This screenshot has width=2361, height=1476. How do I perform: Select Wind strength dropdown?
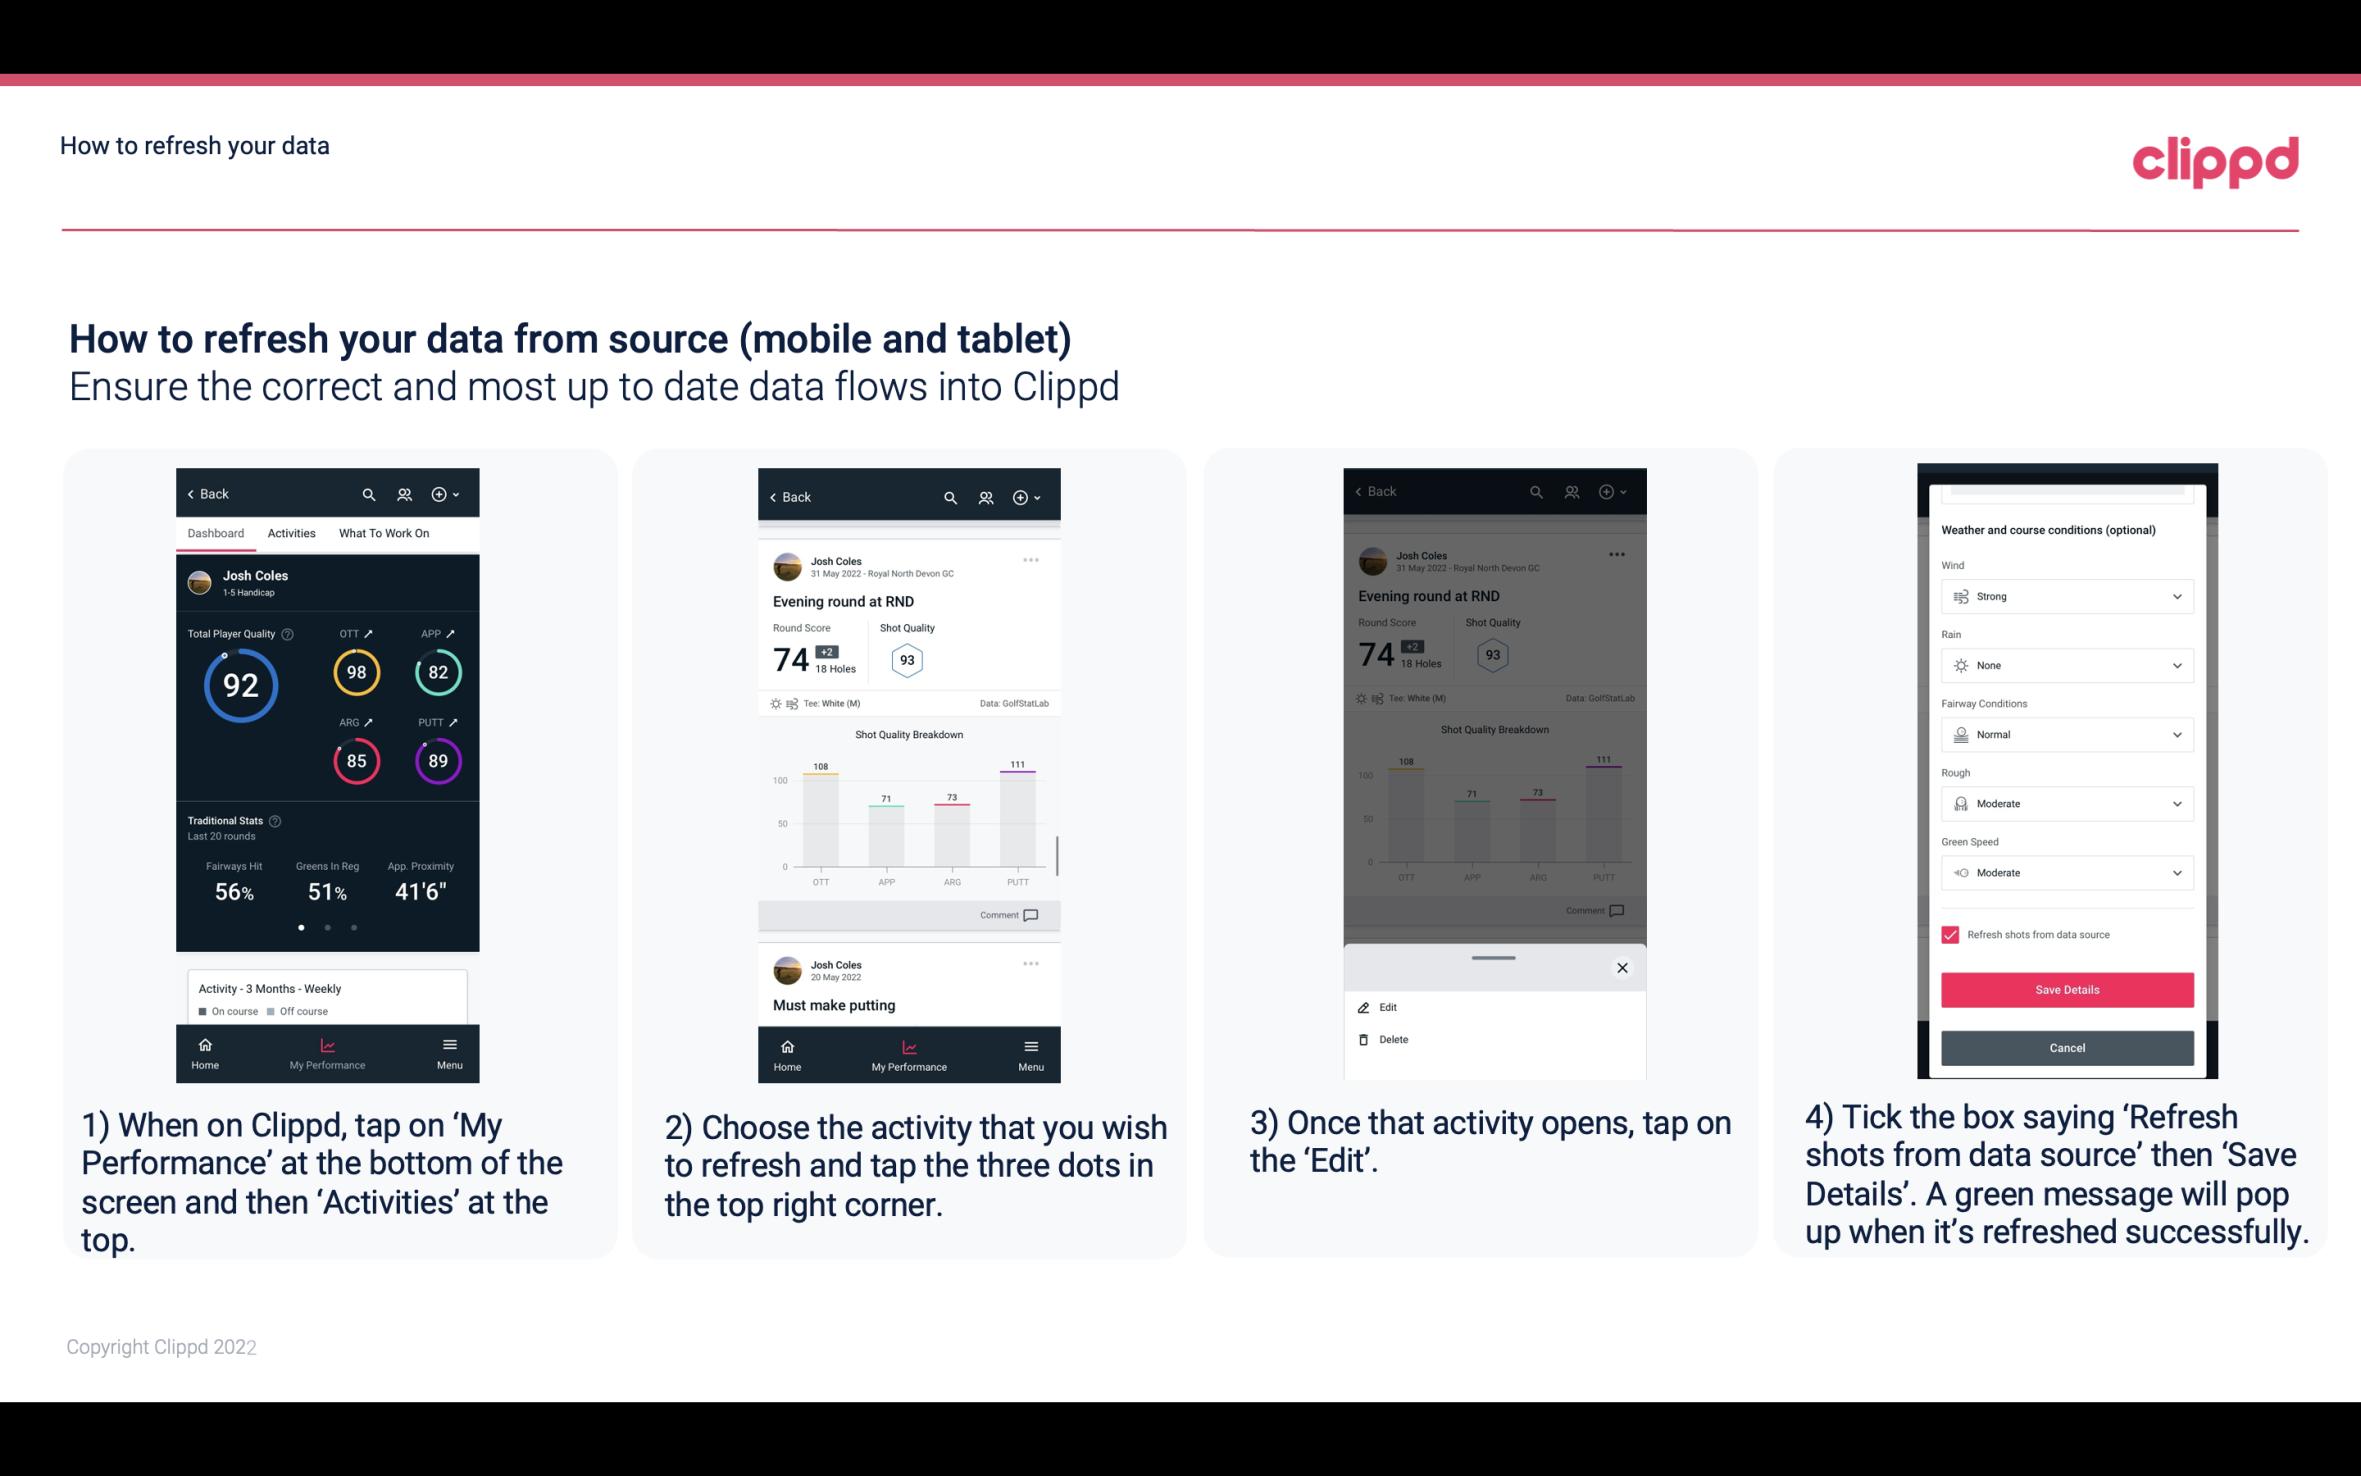pyautogui.click(x=2065, y=595)
